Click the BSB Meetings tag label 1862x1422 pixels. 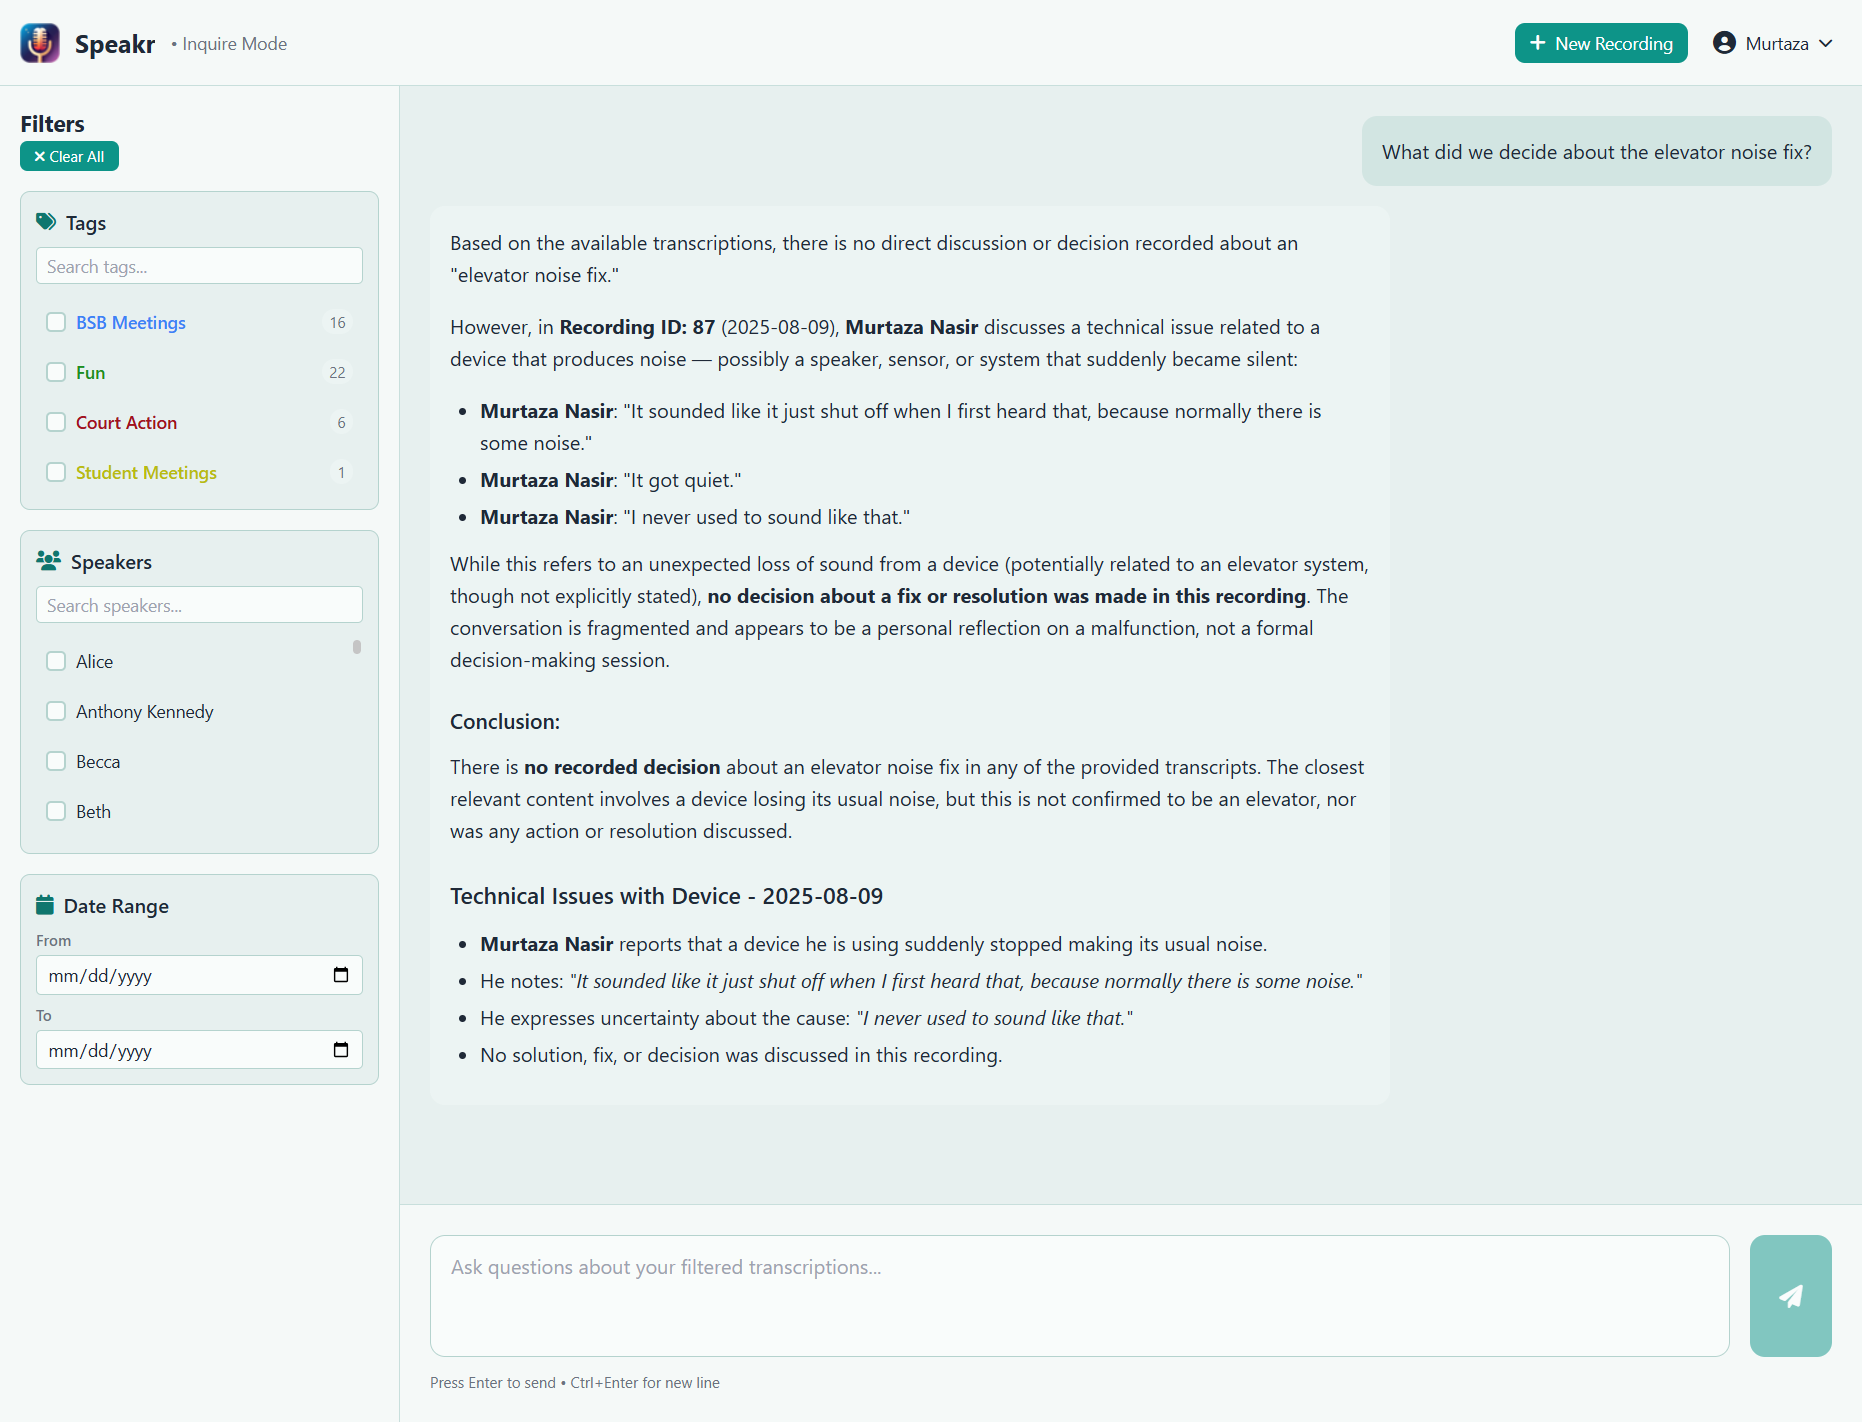(131, 322)
